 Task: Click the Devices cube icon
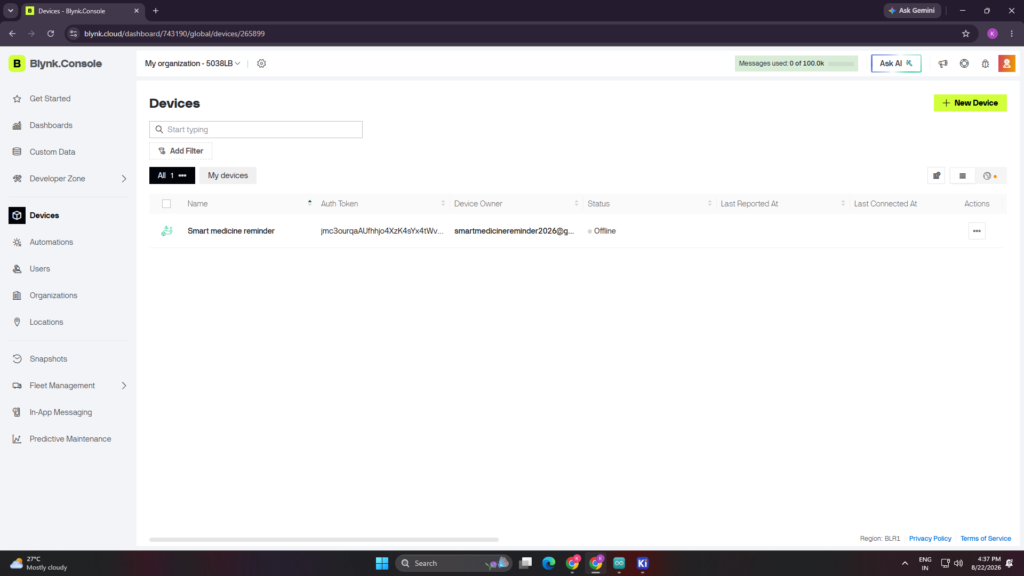pyautogui.click(x=17, y=216)
